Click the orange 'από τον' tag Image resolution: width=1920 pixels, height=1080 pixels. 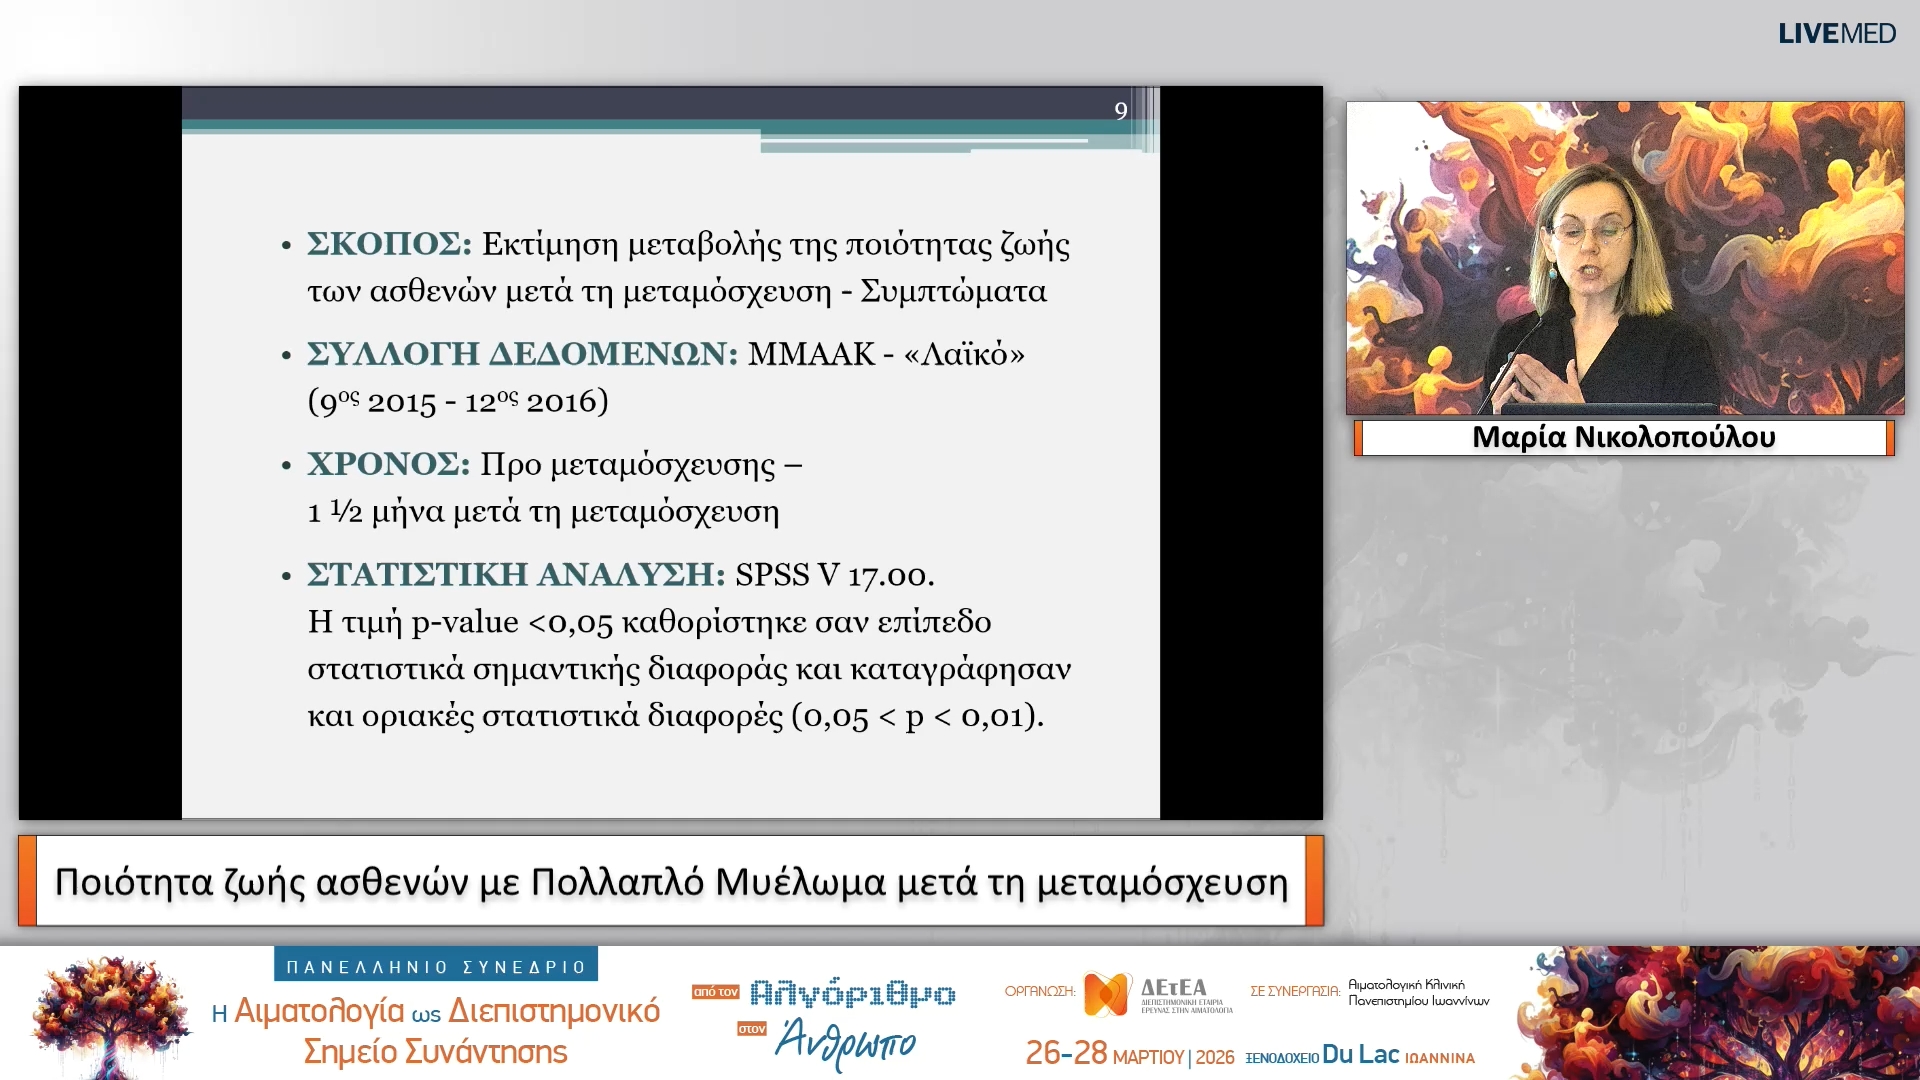715,992
